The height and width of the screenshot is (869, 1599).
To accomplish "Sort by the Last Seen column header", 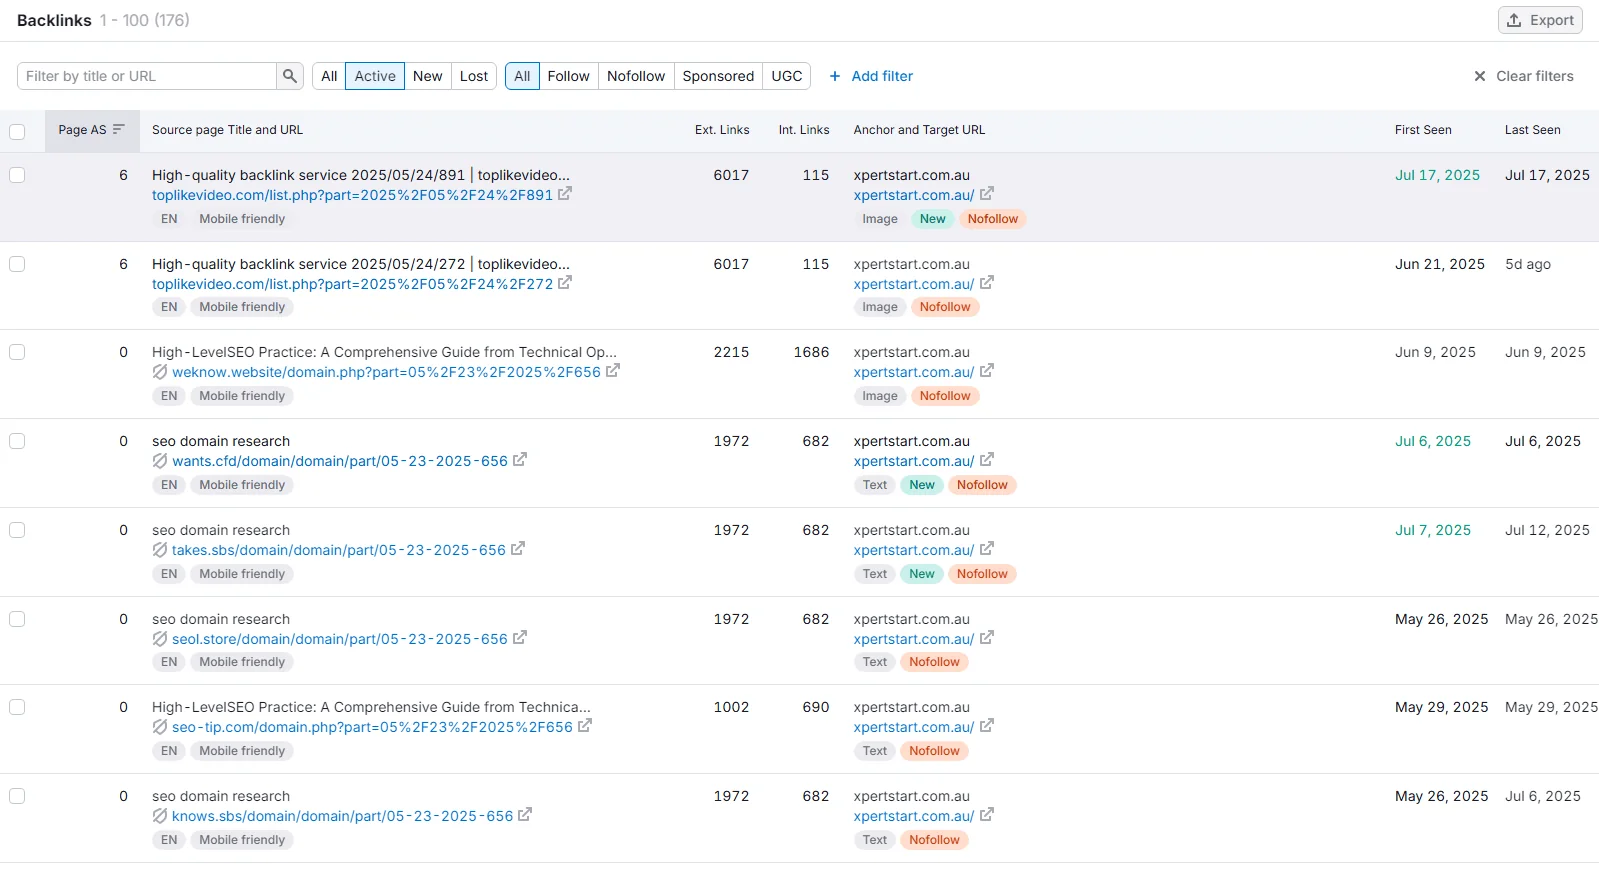I will [1533, 130].
